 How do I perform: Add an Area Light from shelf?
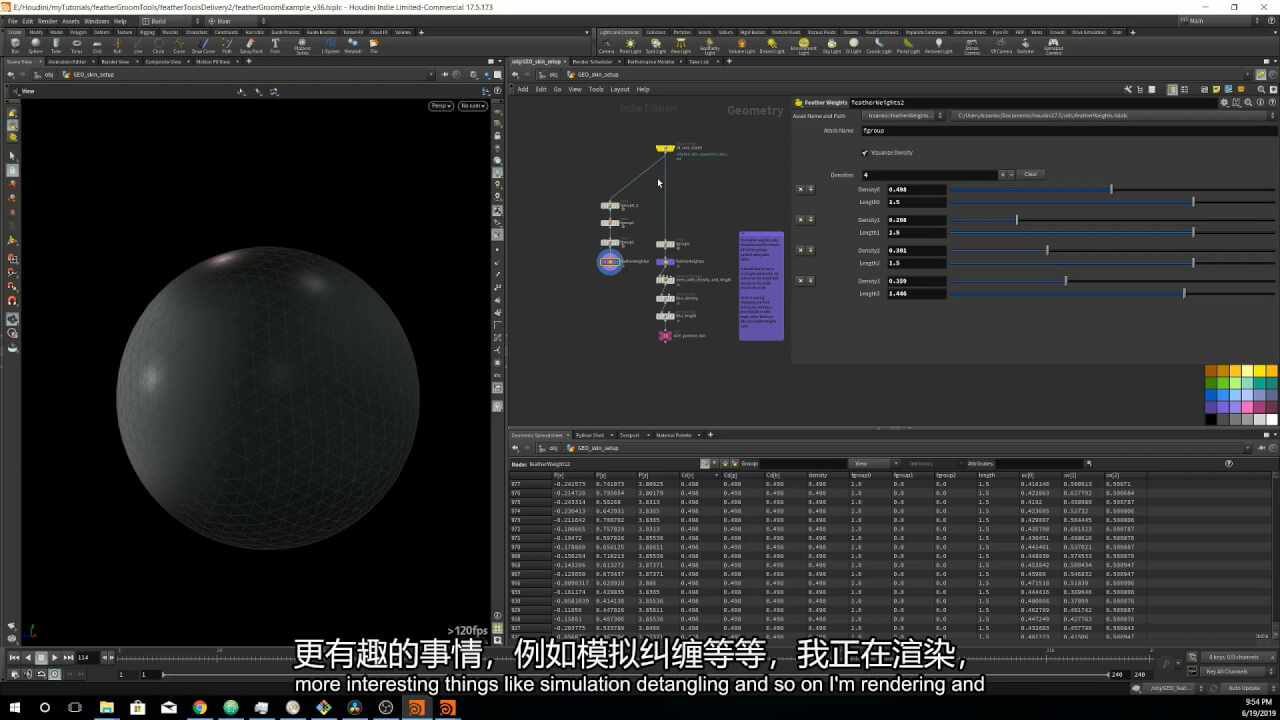pyautogui.click(x=682, y=46)
